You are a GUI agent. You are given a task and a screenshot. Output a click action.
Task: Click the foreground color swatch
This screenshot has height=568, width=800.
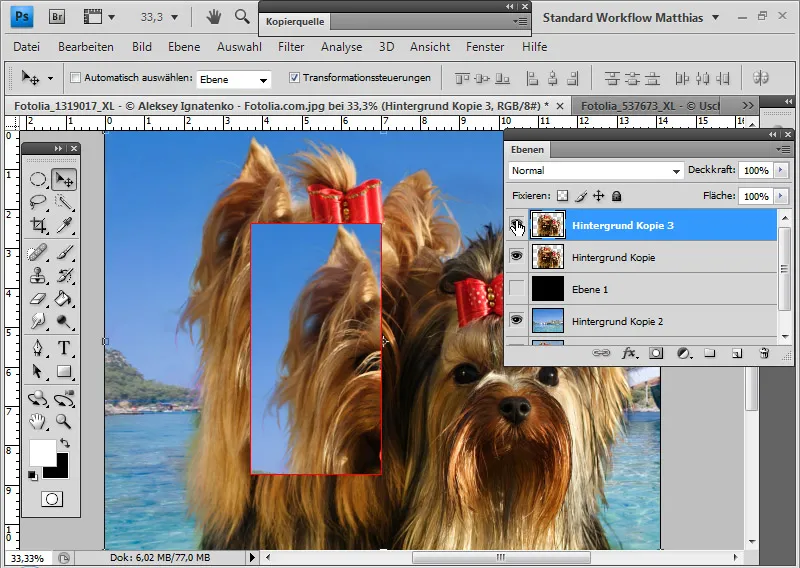click(x=43, y=453)
